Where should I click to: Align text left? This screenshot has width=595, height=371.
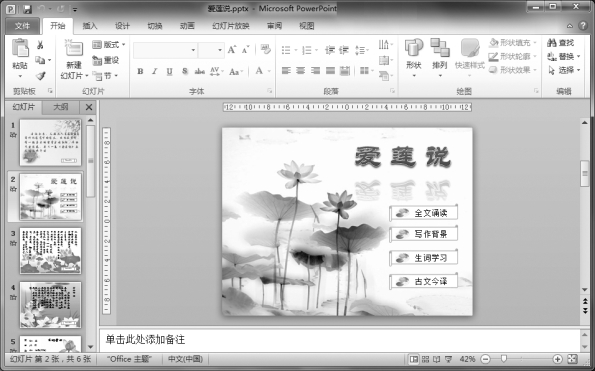pos(286,71)
